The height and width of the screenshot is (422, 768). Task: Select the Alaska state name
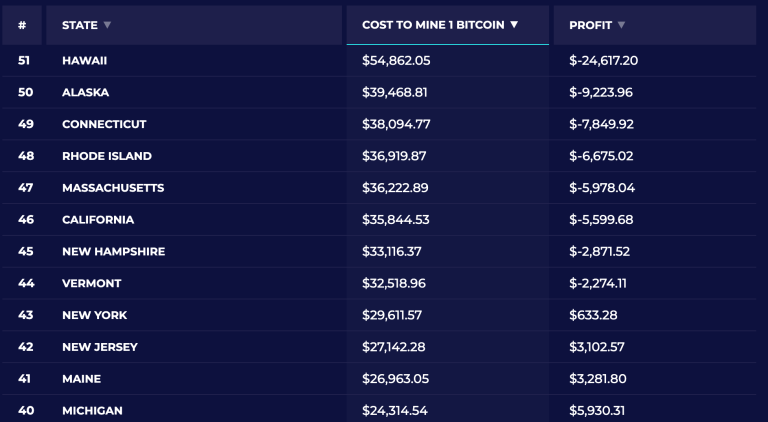tap(85, 93)
